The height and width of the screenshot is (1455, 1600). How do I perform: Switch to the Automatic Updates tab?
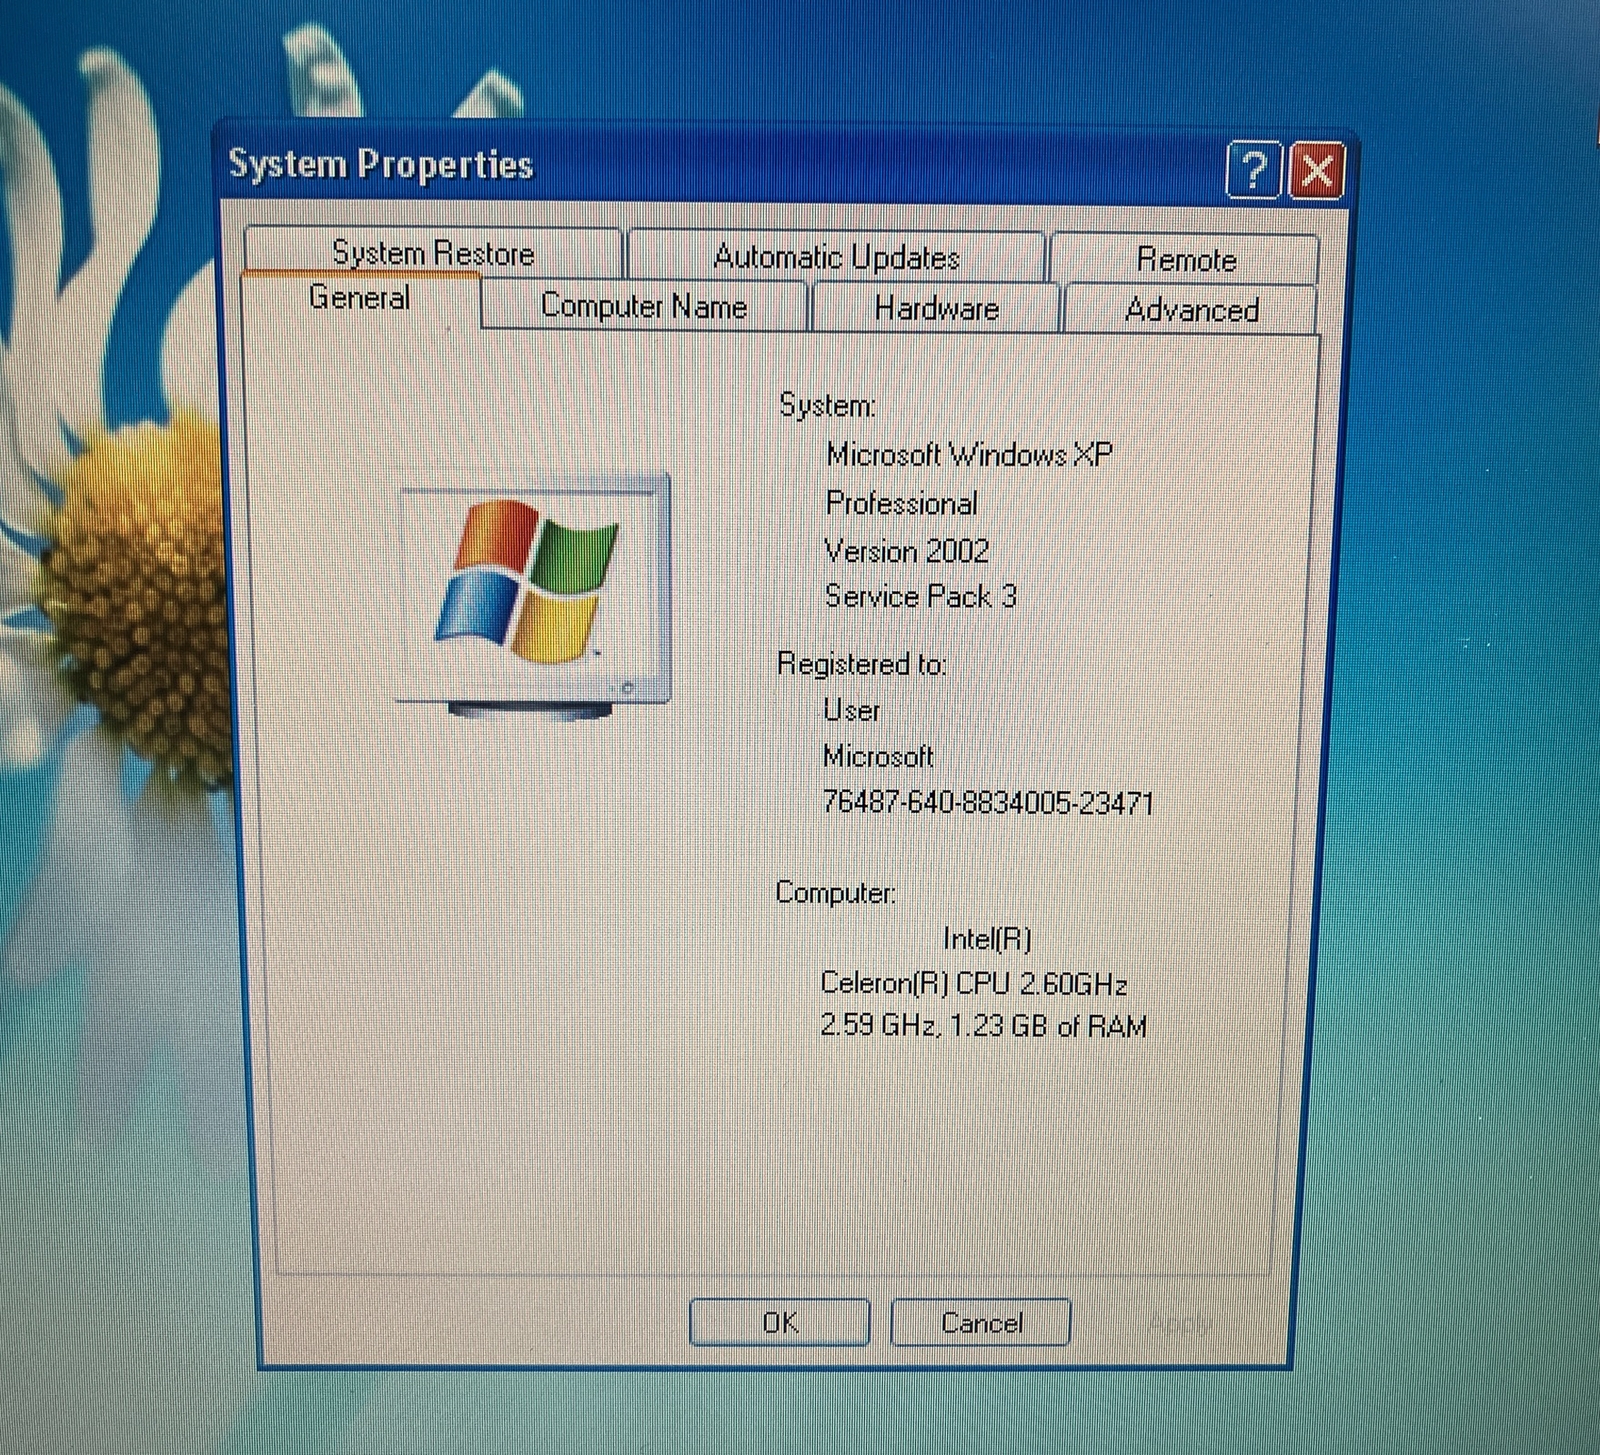pos(837,257)
